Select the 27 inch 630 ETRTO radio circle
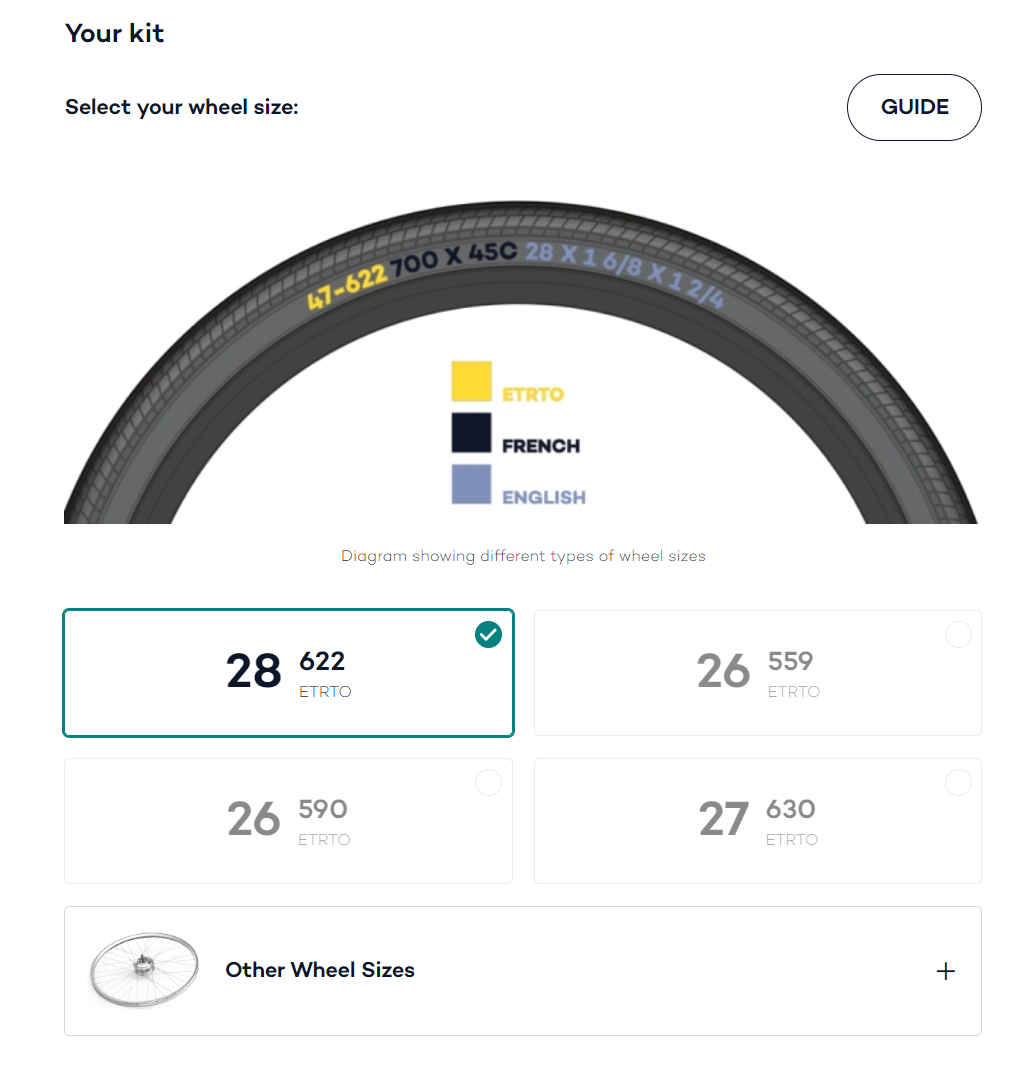 (x=958, y=783)
